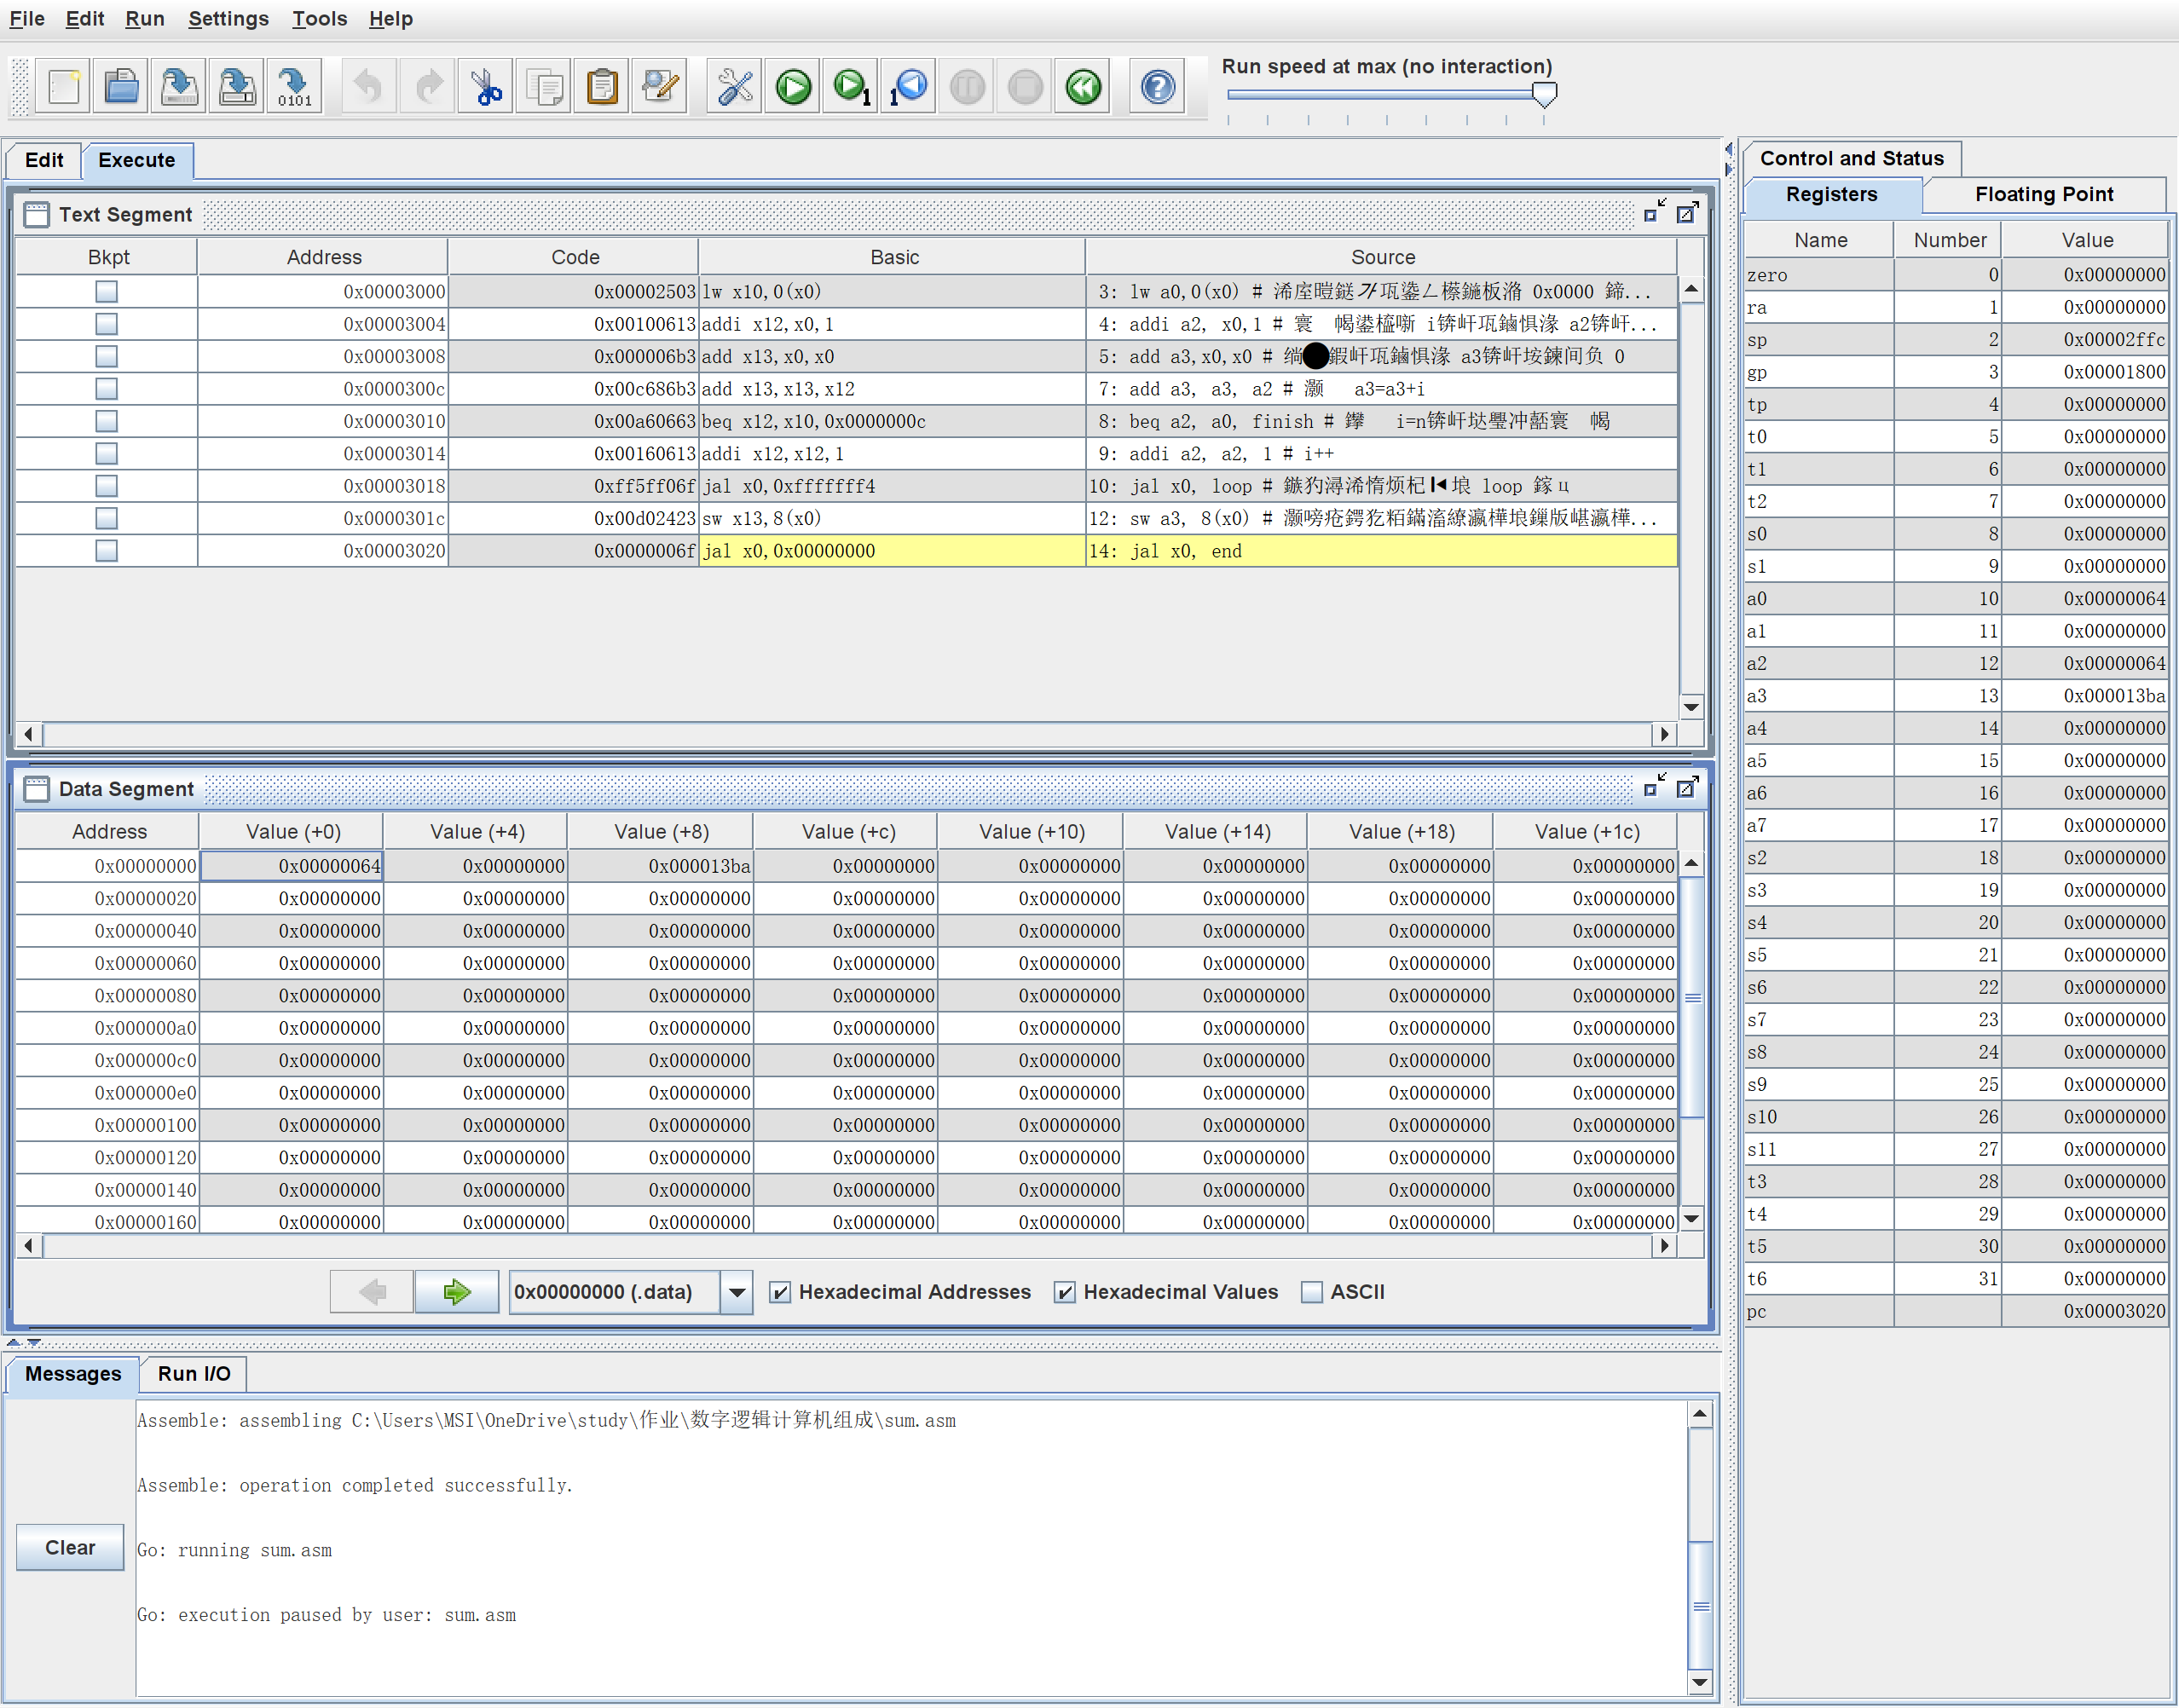Select the pc register value 0x00003020

click(x=2086, y=1311)
